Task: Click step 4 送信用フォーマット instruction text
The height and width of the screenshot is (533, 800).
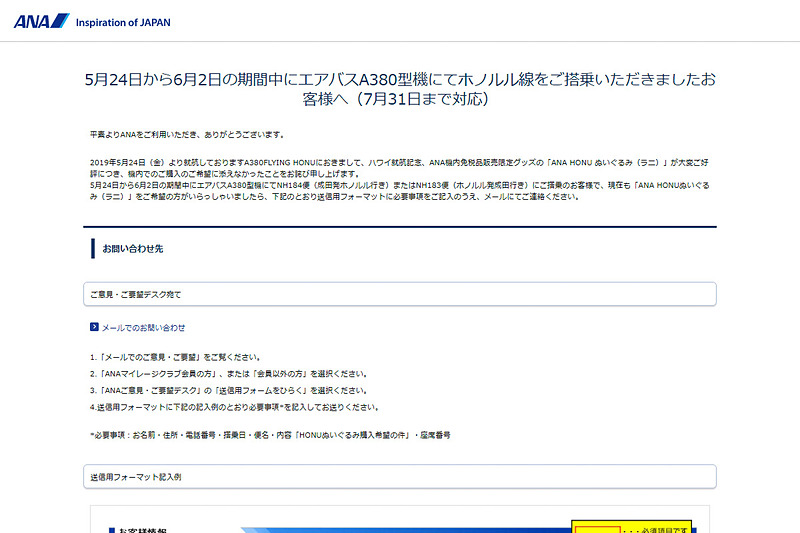Action: point(234,408)
